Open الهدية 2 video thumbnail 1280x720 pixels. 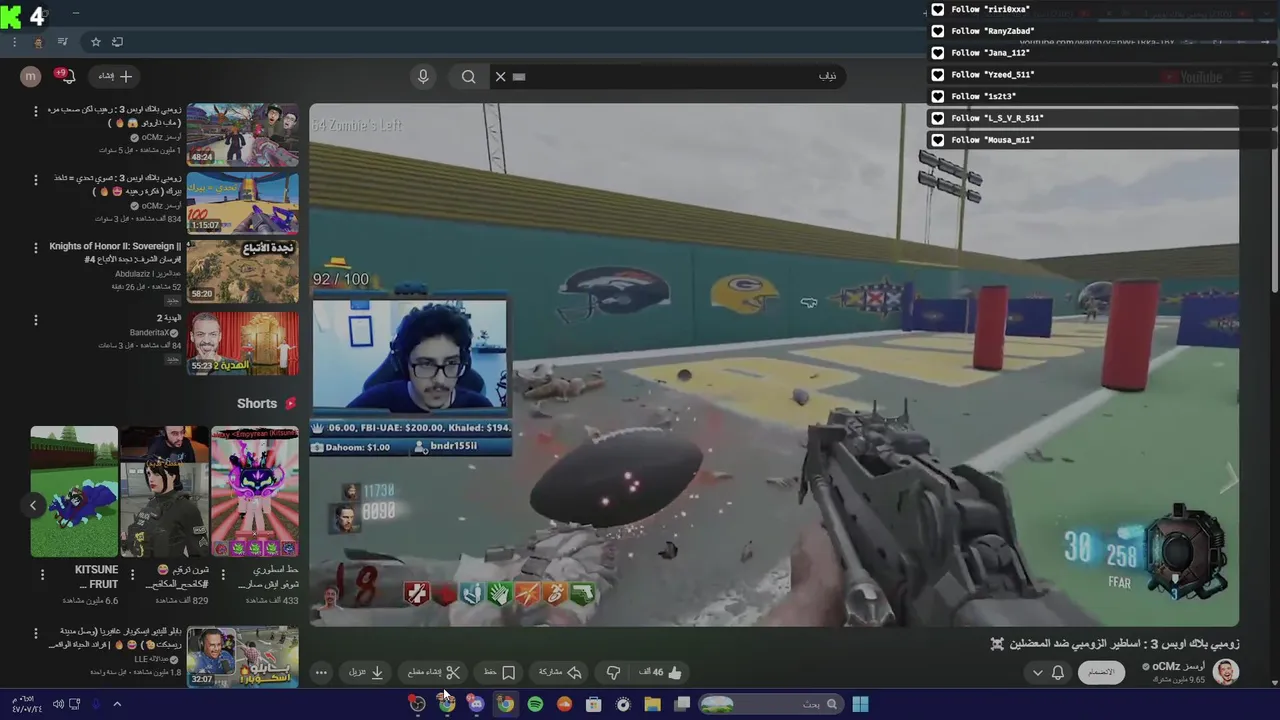click(x=242, y=343)
